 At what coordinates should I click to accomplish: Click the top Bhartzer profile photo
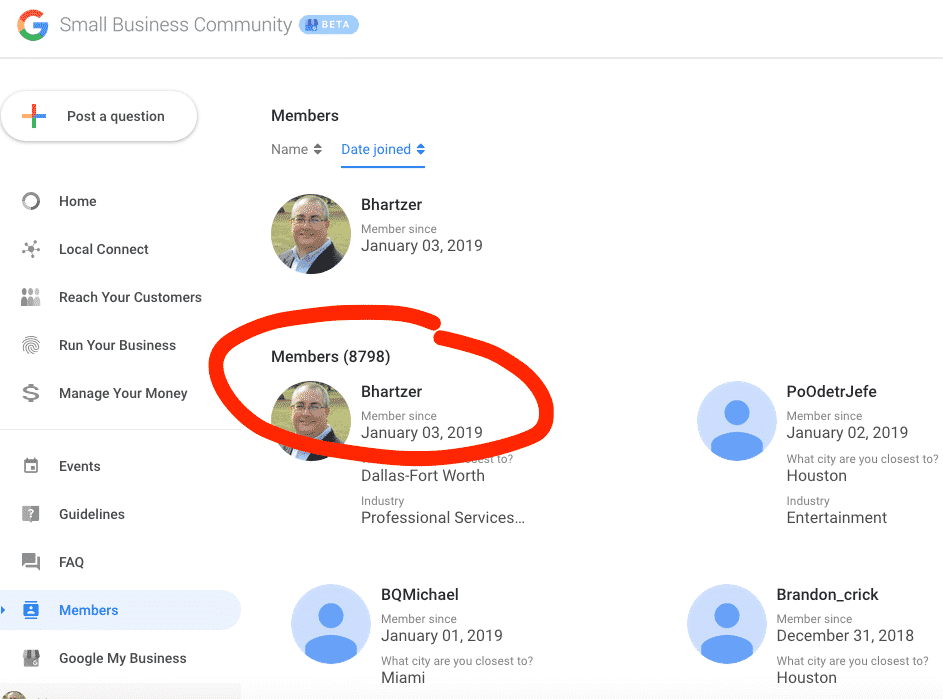311,233
